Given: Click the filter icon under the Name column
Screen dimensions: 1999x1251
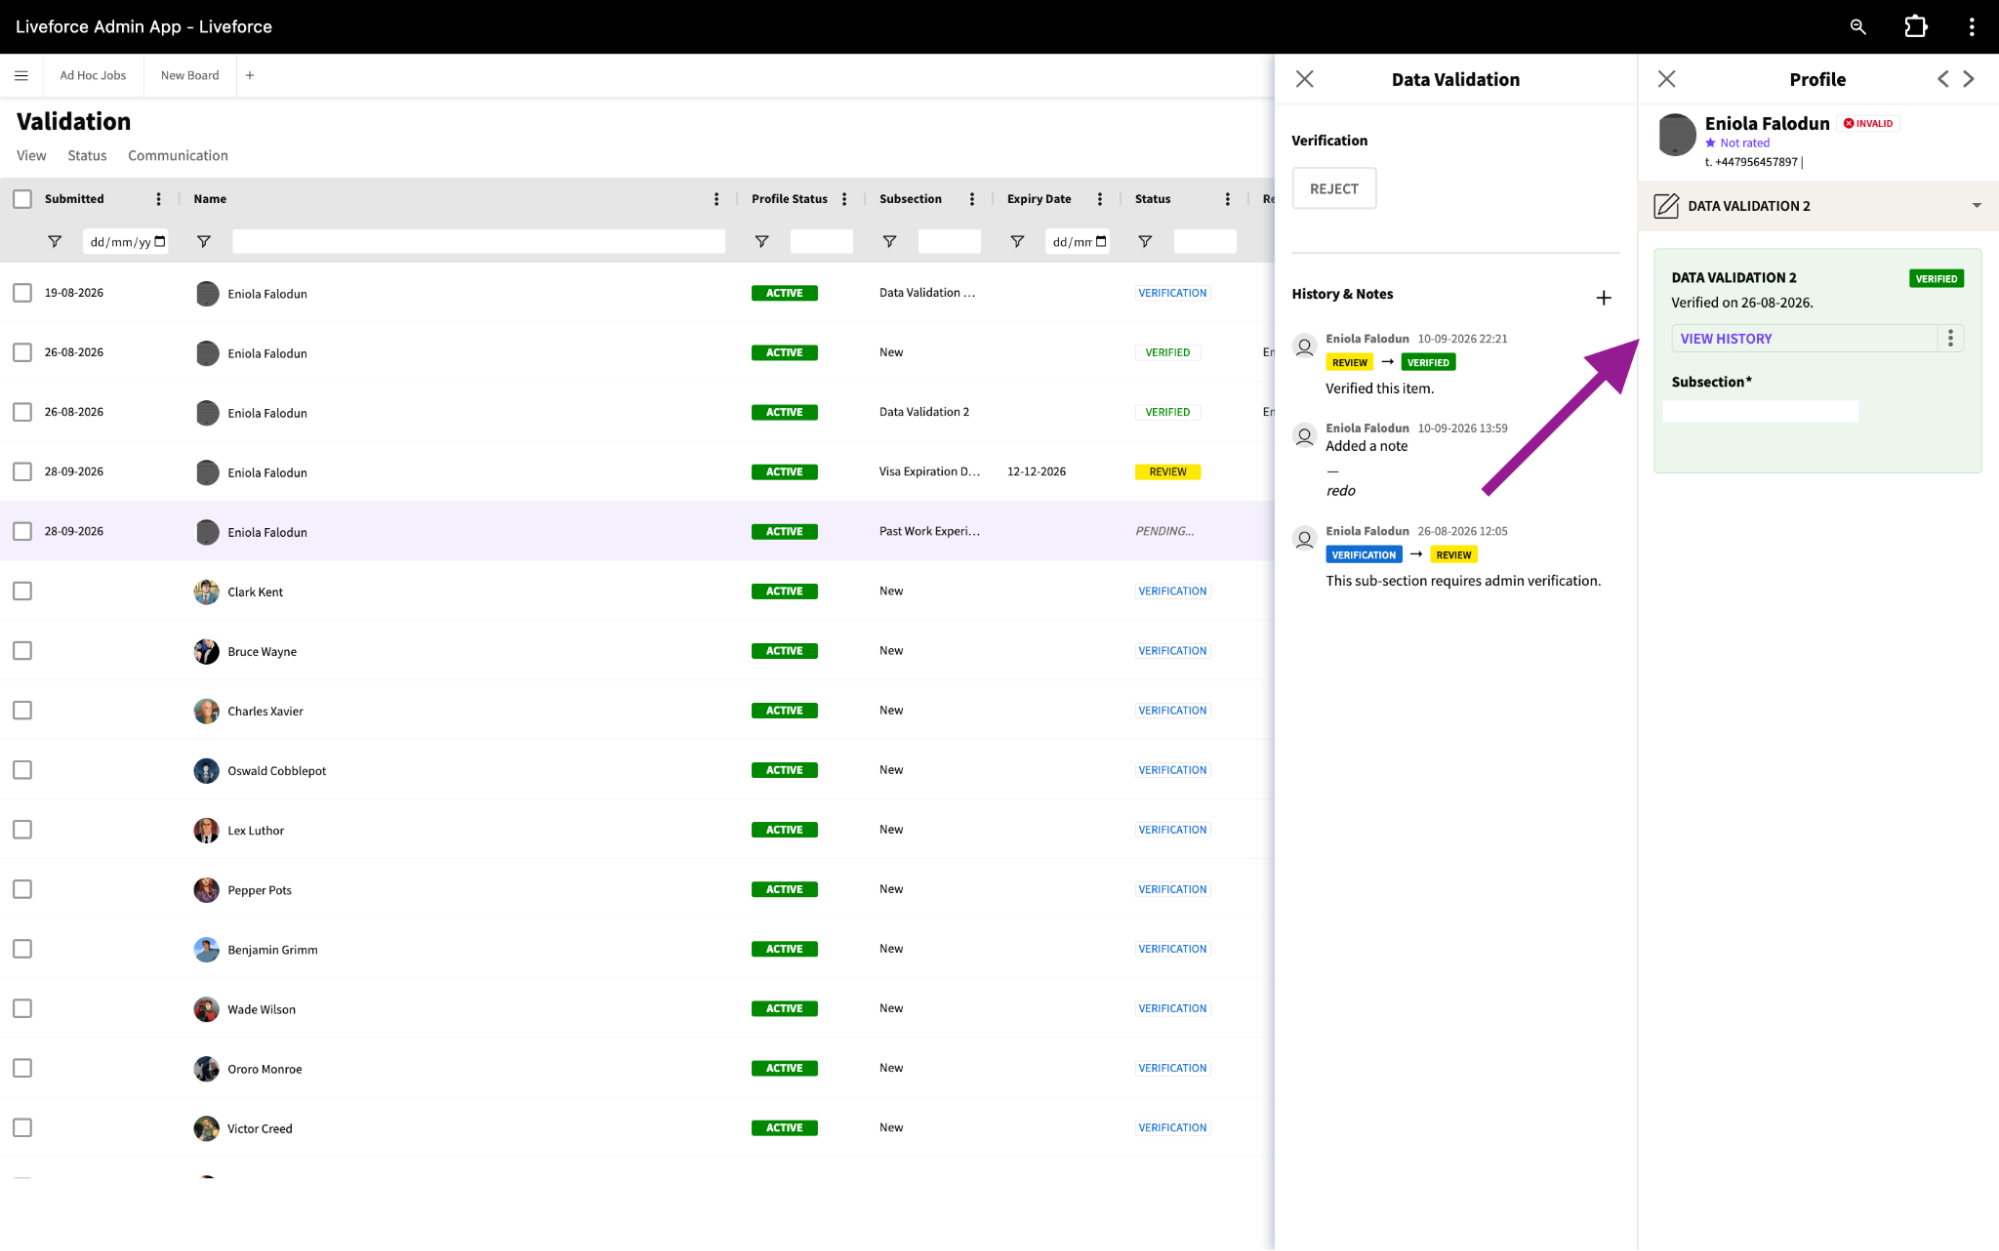Looking at the screenshot, I should click(x=203, y=242).
